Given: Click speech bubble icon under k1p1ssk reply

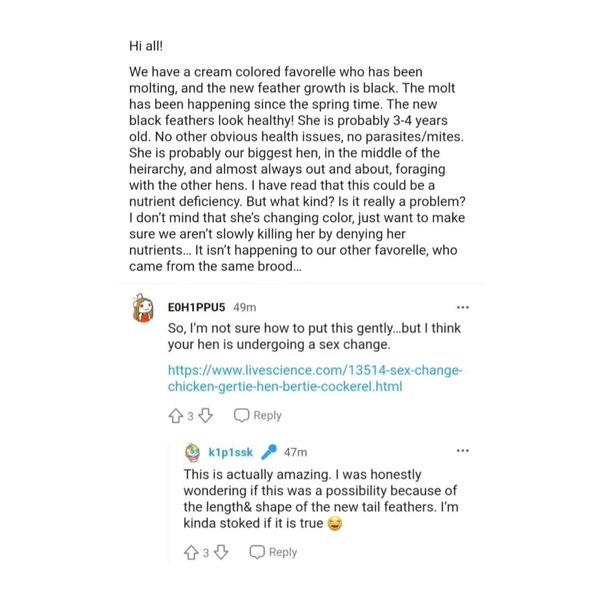Looking at the screenshot, I should [x=257, y=552].
